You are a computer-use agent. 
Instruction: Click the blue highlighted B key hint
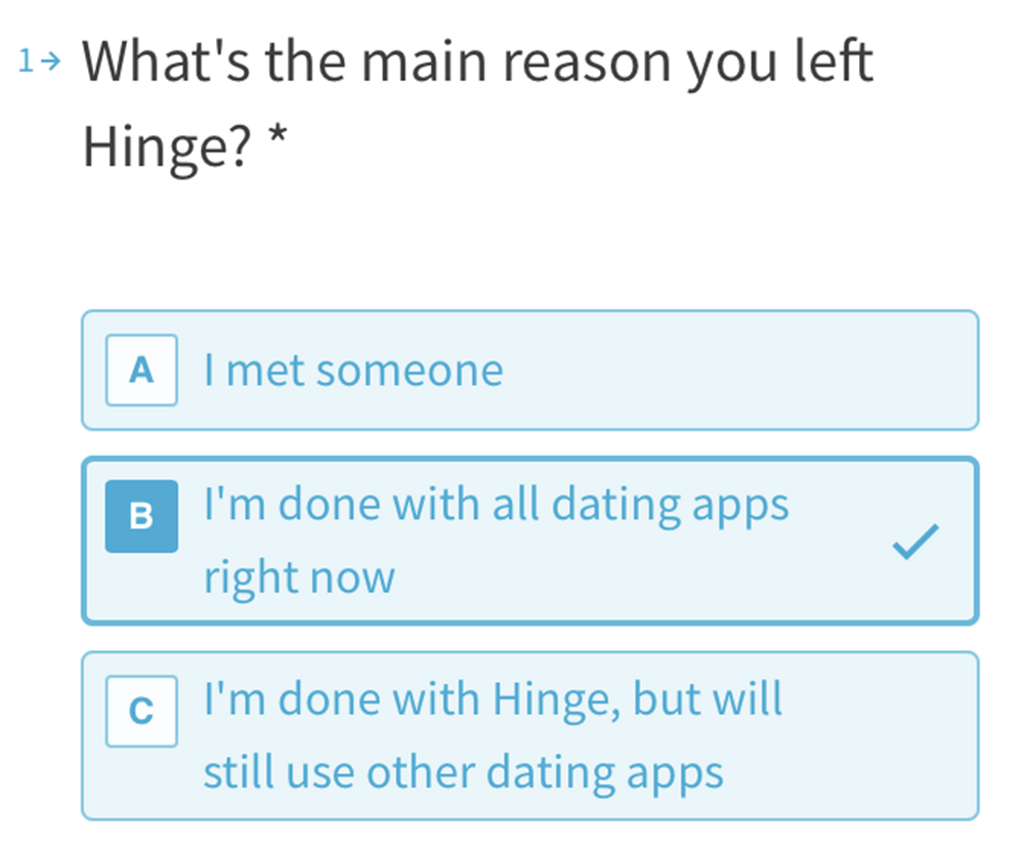140,516
